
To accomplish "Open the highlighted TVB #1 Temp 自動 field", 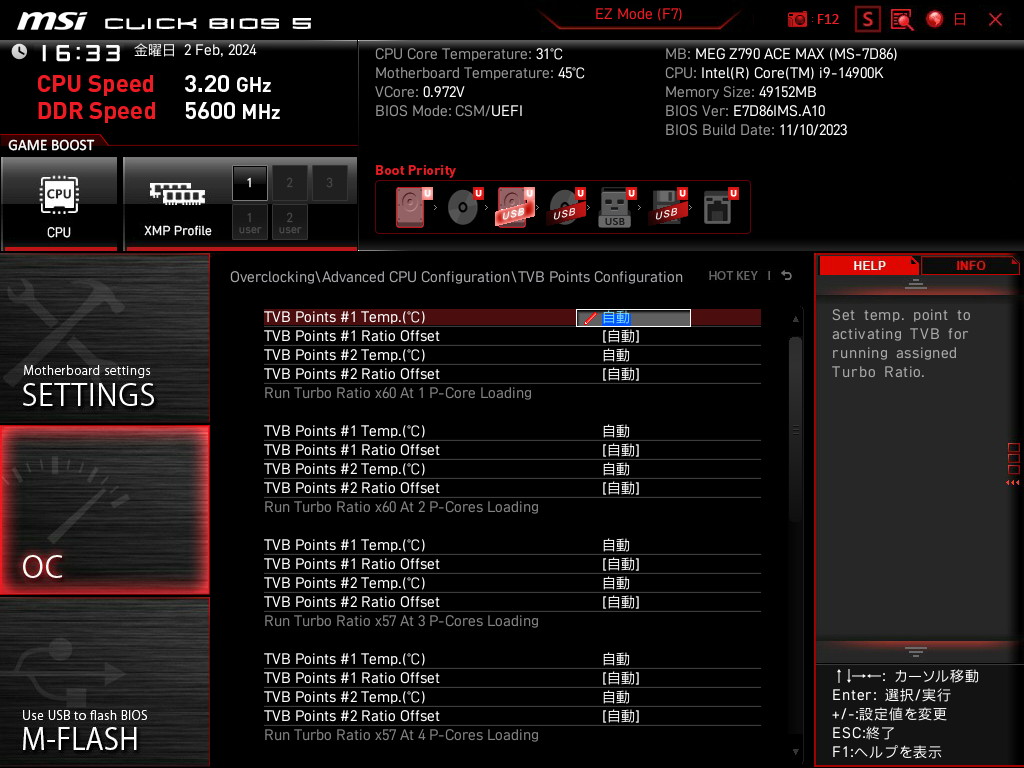I will point(633,317).
